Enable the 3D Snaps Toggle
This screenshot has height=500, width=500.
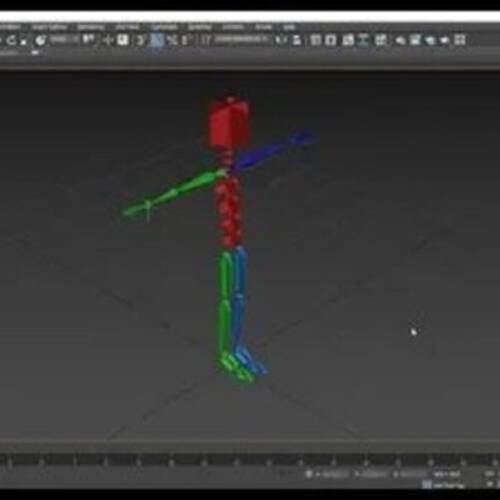point(140,40)
